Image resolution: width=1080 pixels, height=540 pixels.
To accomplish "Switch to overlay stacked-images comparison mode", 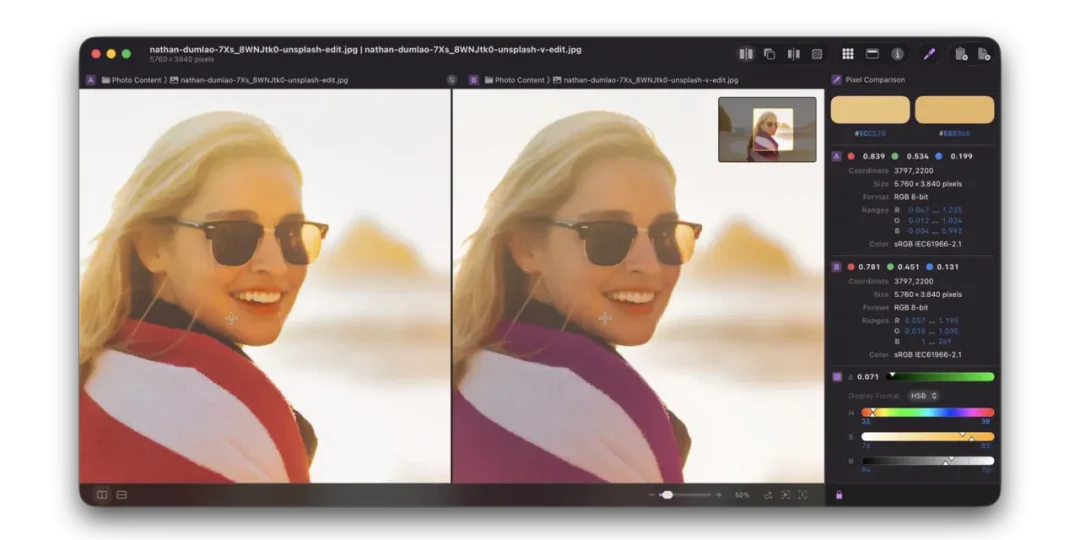I will (769, 54).
